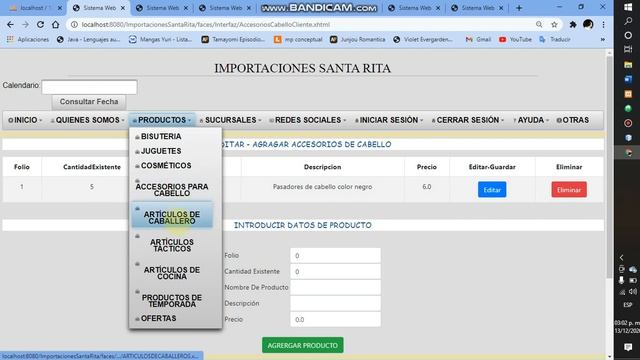Open the Tamayomi Episodio bookmark
The image size is (640, 360).
(x=233, y=40)
